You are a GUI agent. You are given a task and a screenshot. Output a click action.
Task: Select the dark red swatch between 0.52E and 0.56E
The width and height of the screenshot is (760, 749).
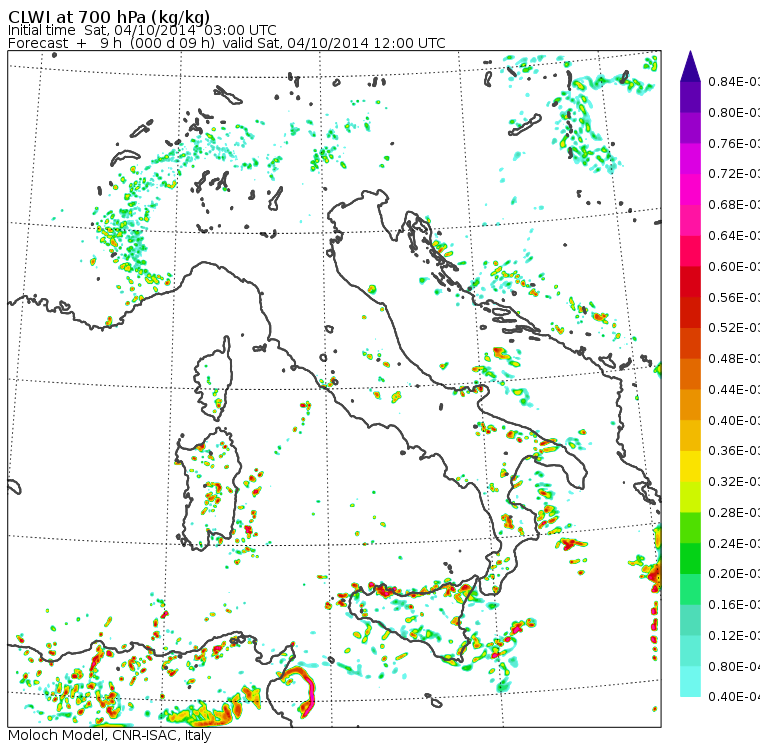tap(690, 312)
